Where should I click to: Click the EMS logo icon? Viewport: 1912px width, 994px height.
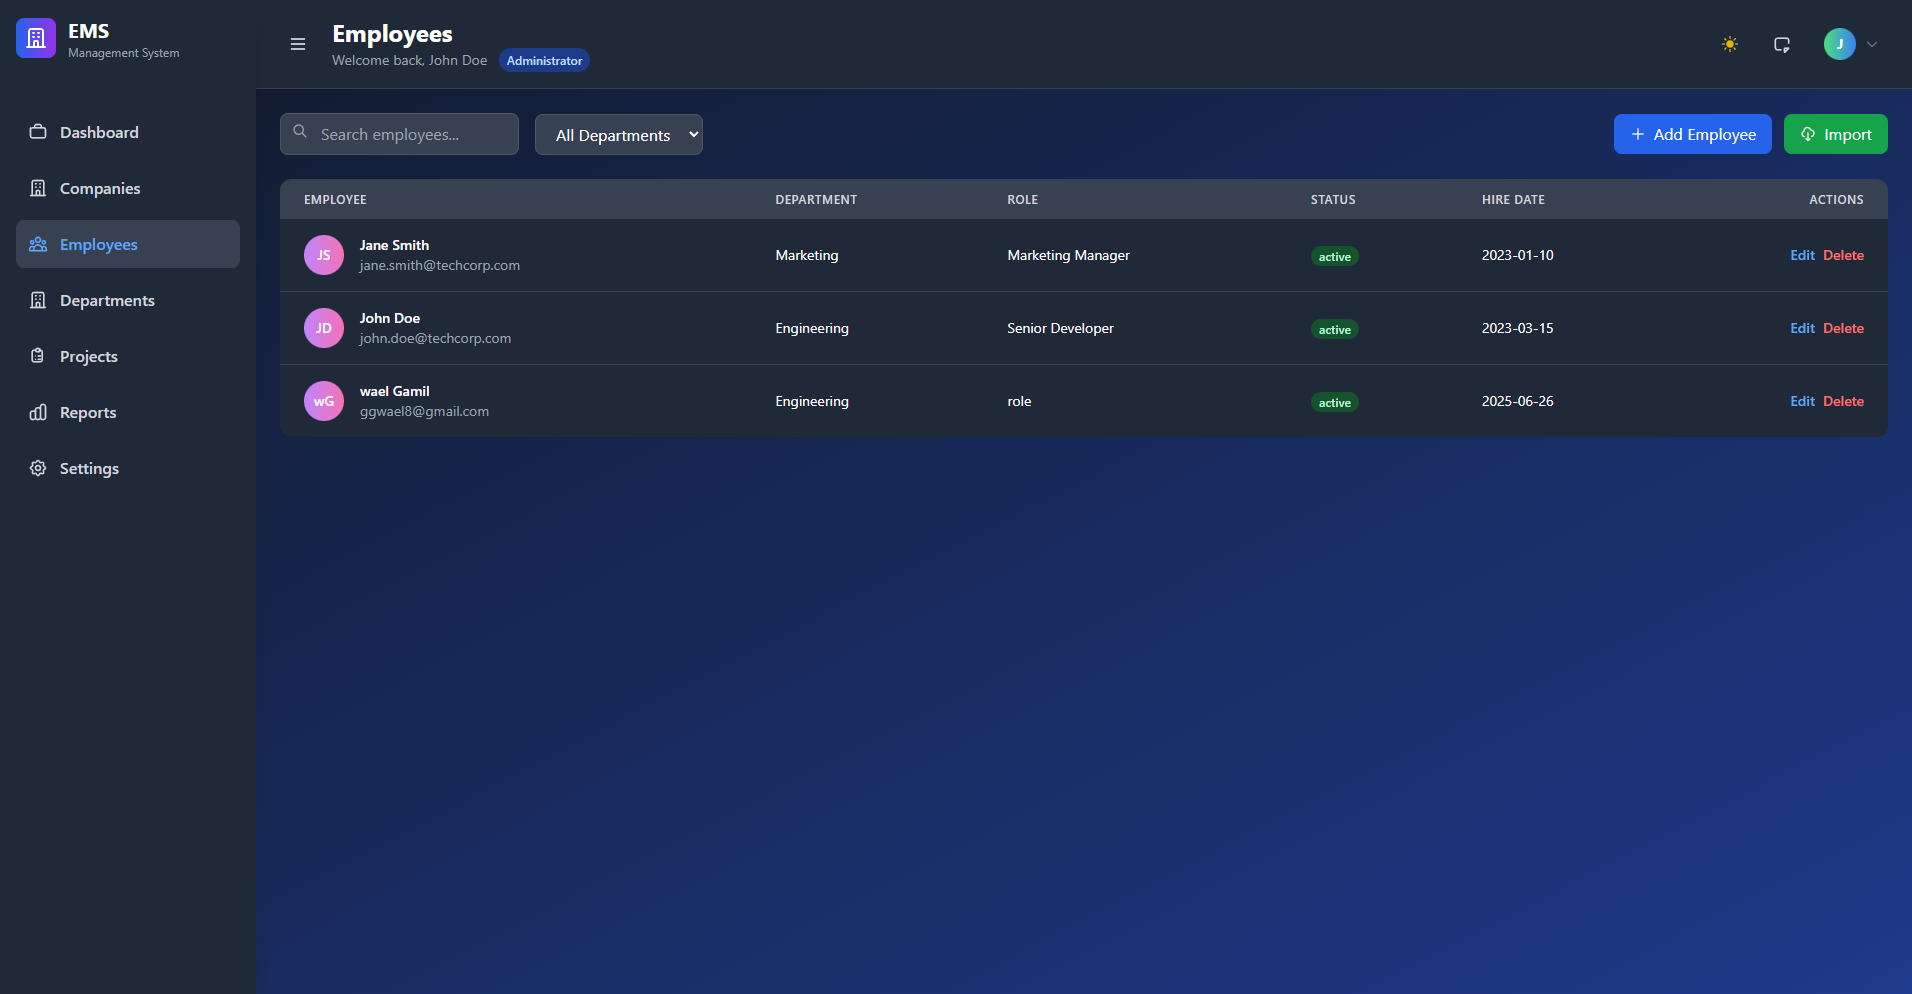pyautogui.click(x=36, y=38)
